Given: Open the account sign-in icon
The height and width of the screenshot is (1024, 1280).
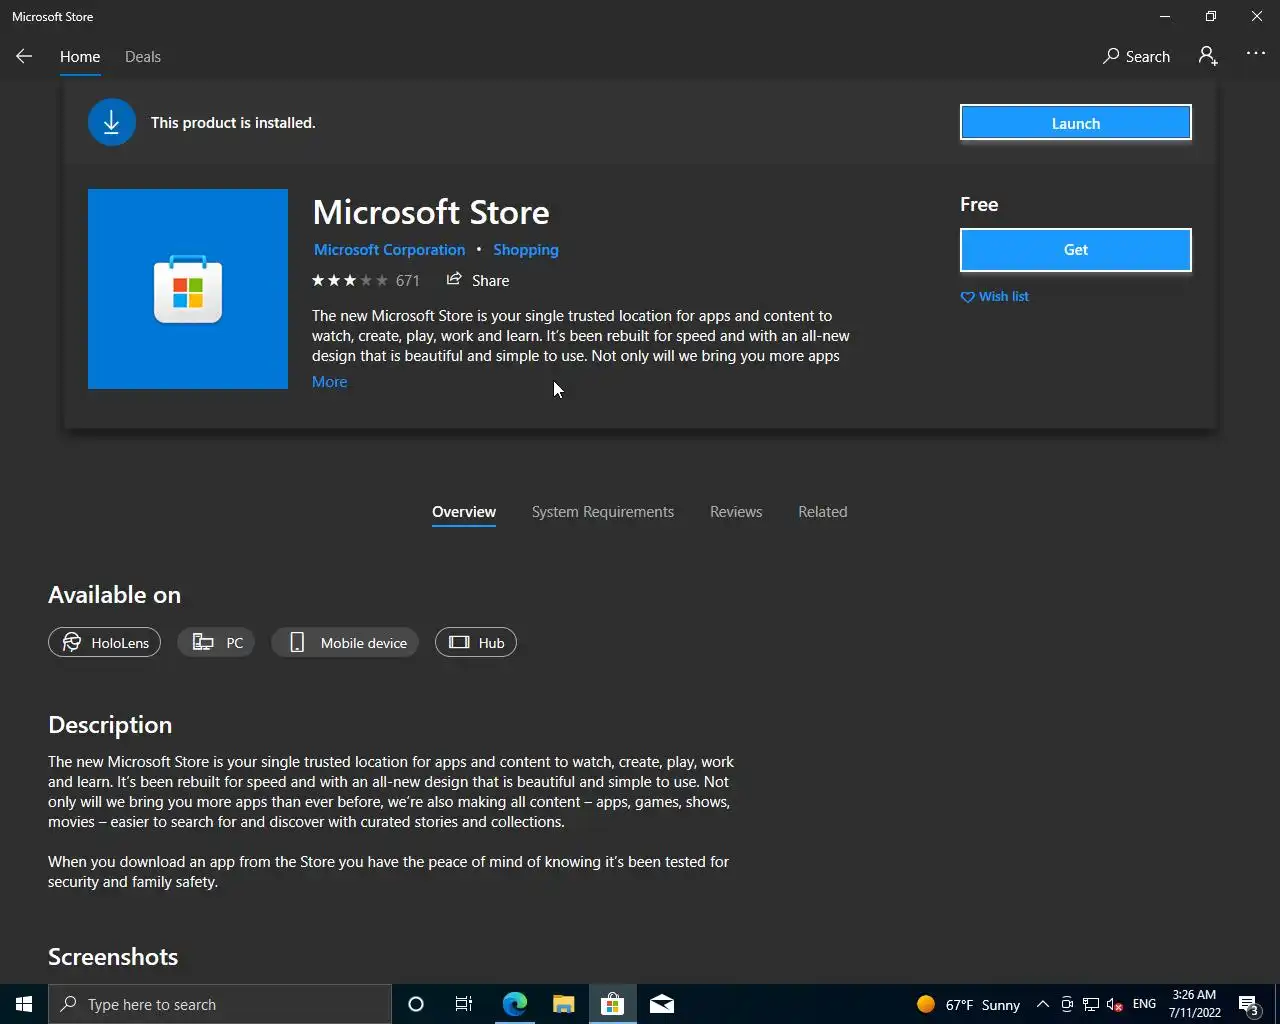Looking at the screenshot, I should click(1208, 57).
